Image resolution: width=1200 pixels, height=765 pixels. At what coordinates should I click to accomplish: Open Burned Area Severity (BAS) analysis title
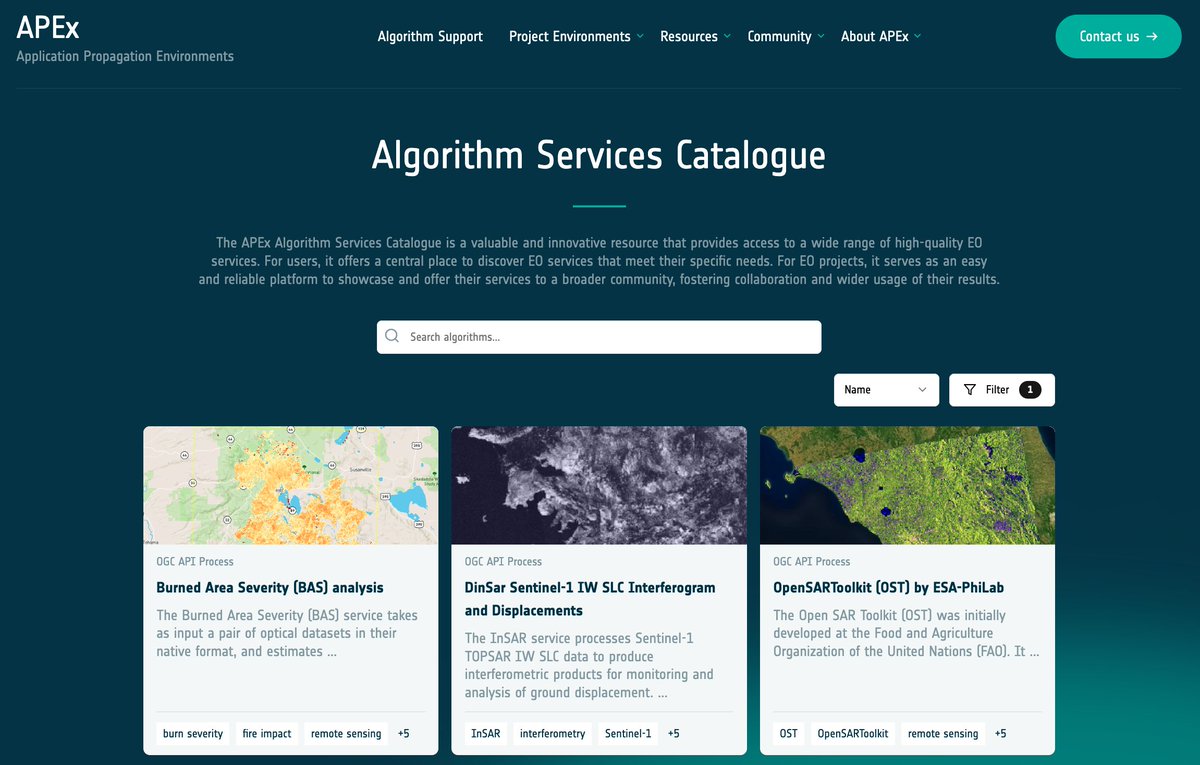[270, 588]
